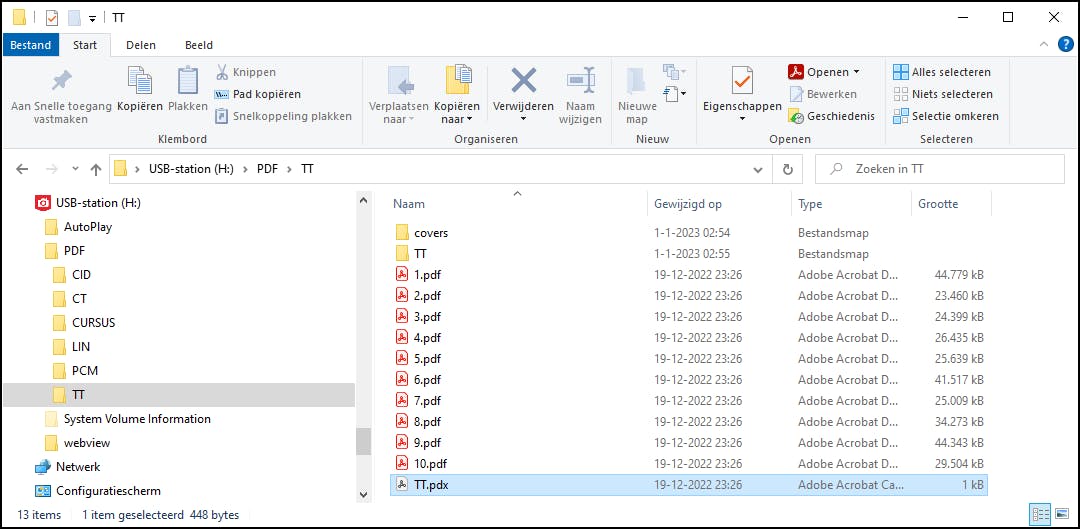Click the Kopiëren clipboard icon

[x=140, y=81]
